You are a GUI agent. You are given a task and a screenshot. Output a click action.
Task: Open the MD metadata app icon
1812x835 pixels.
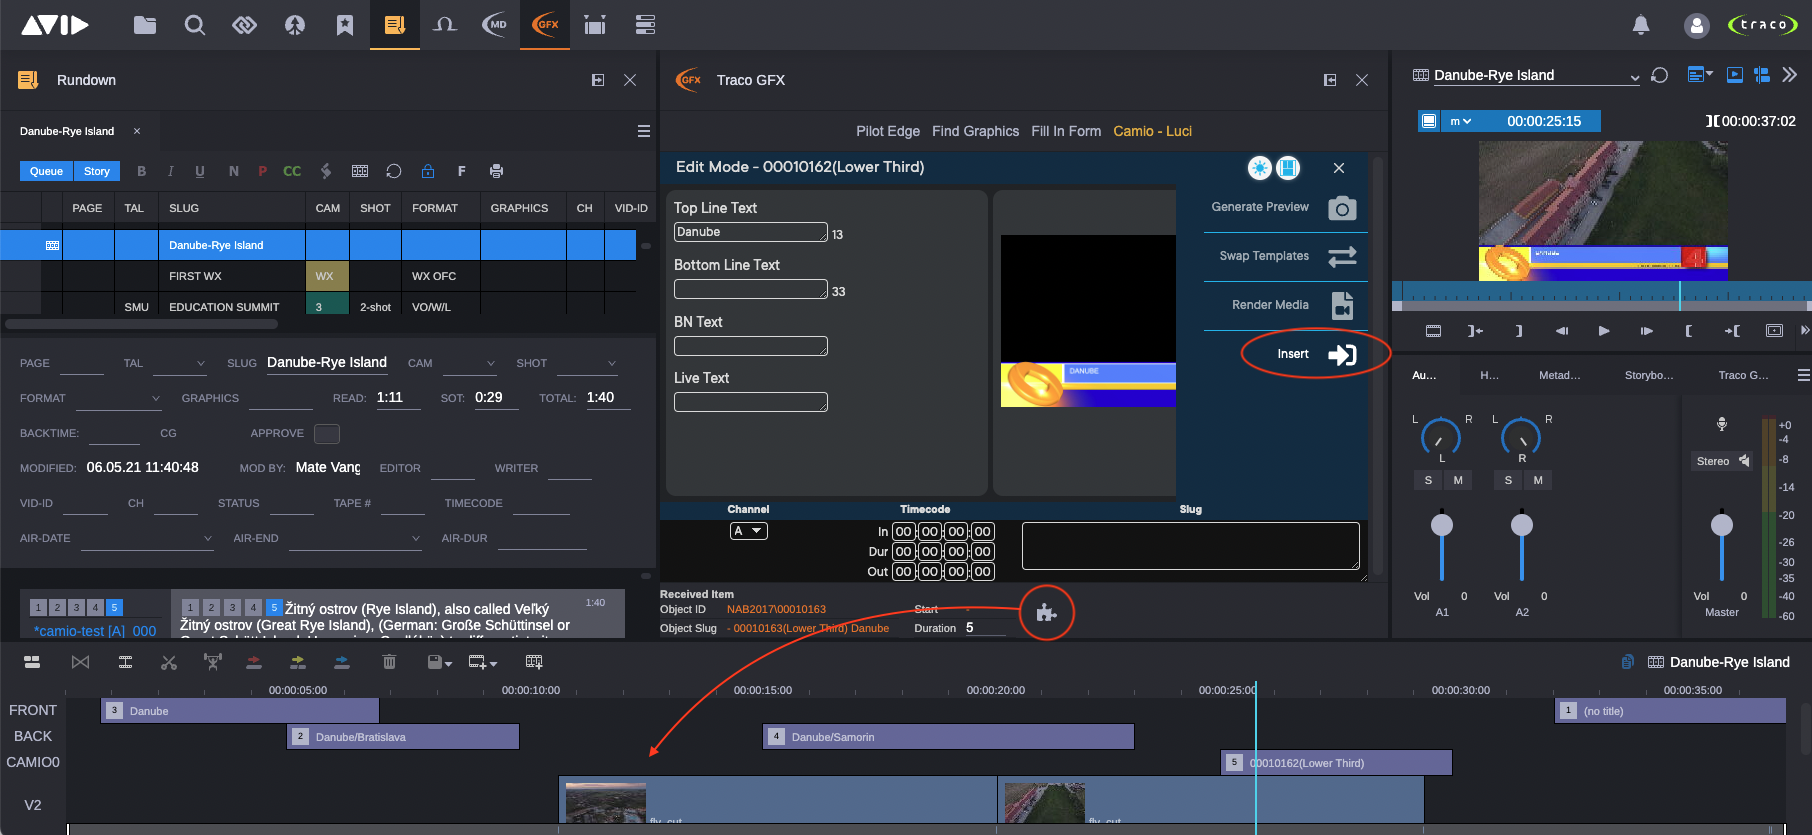[495, 25]
